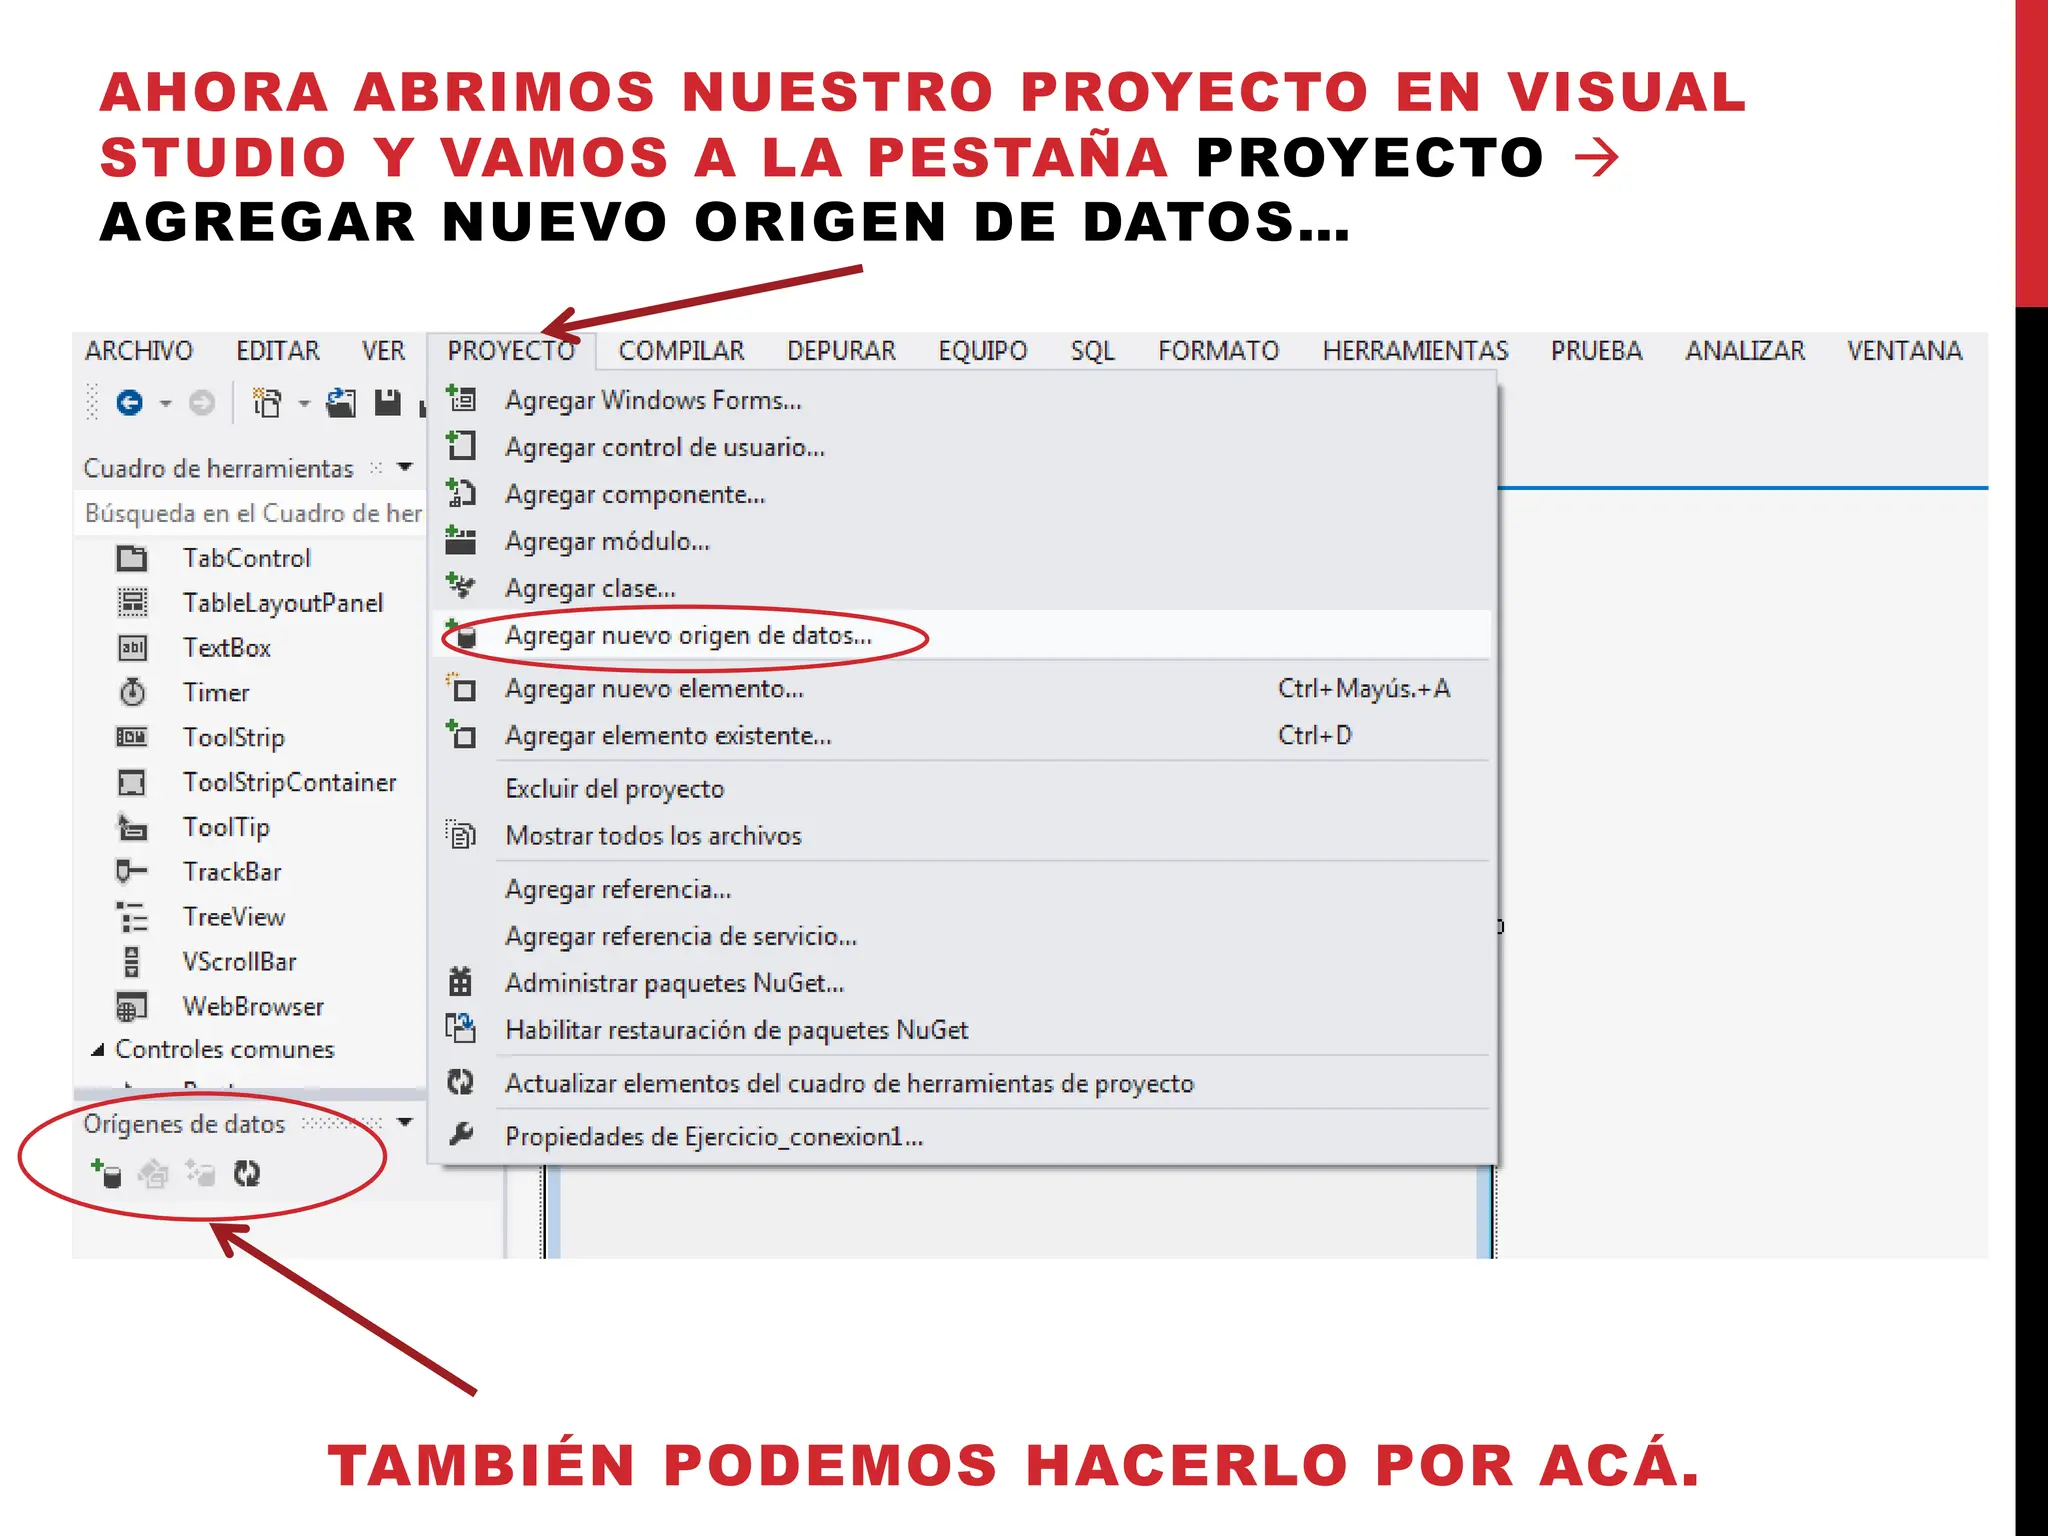The image size is (2048, 1536).
Task: Select Habilitar restauración de paquetes NuGet
Action: [x=962, y=1030]
